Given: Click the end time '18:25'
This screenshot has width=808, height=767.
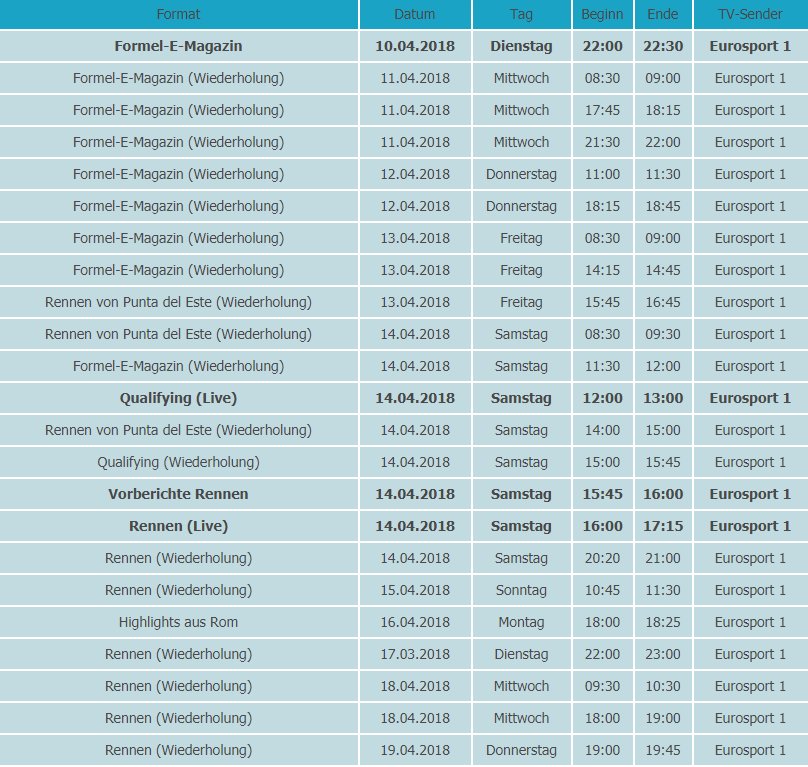Looking at the screenshot, I should [x=663, y=622].
